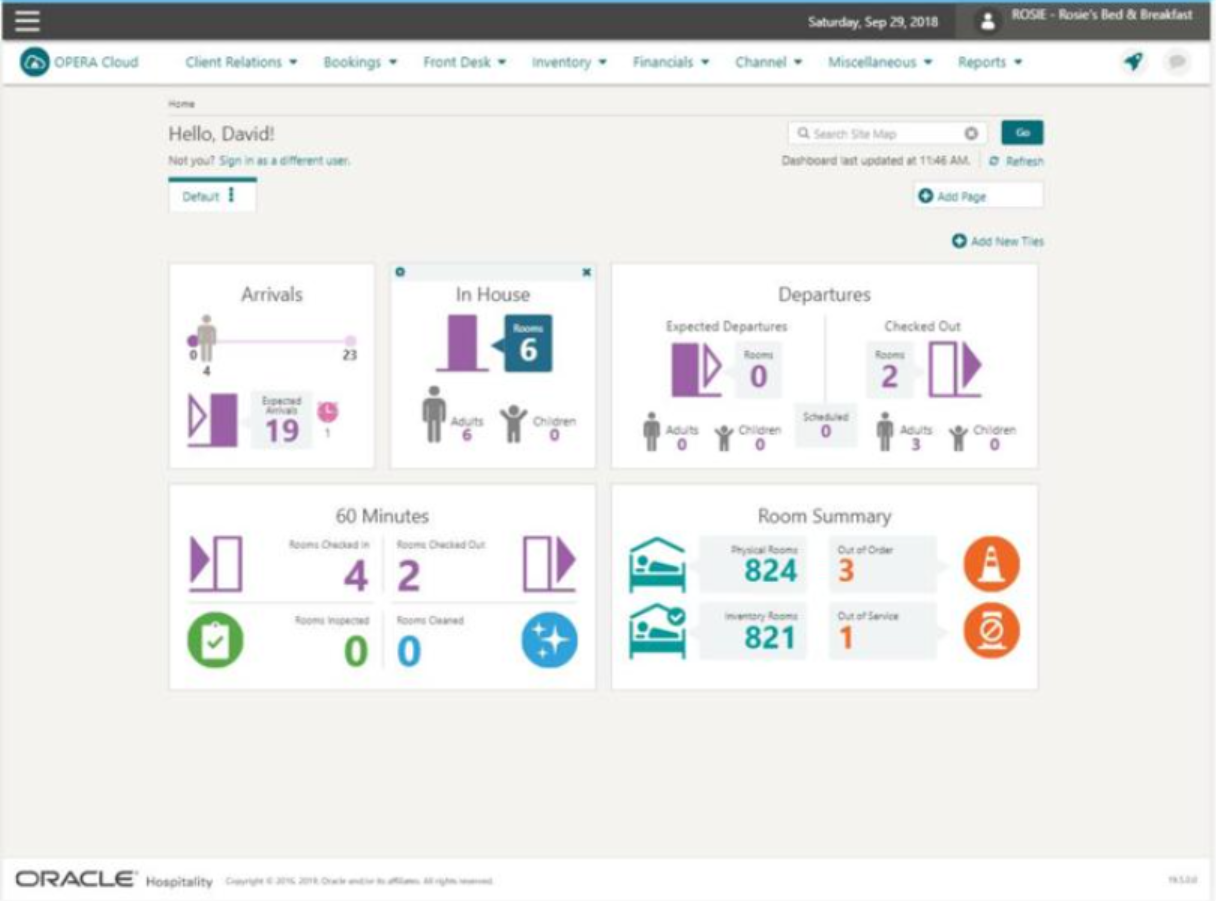Click the Expected Arrivals clock icon

tap(327, 412)
